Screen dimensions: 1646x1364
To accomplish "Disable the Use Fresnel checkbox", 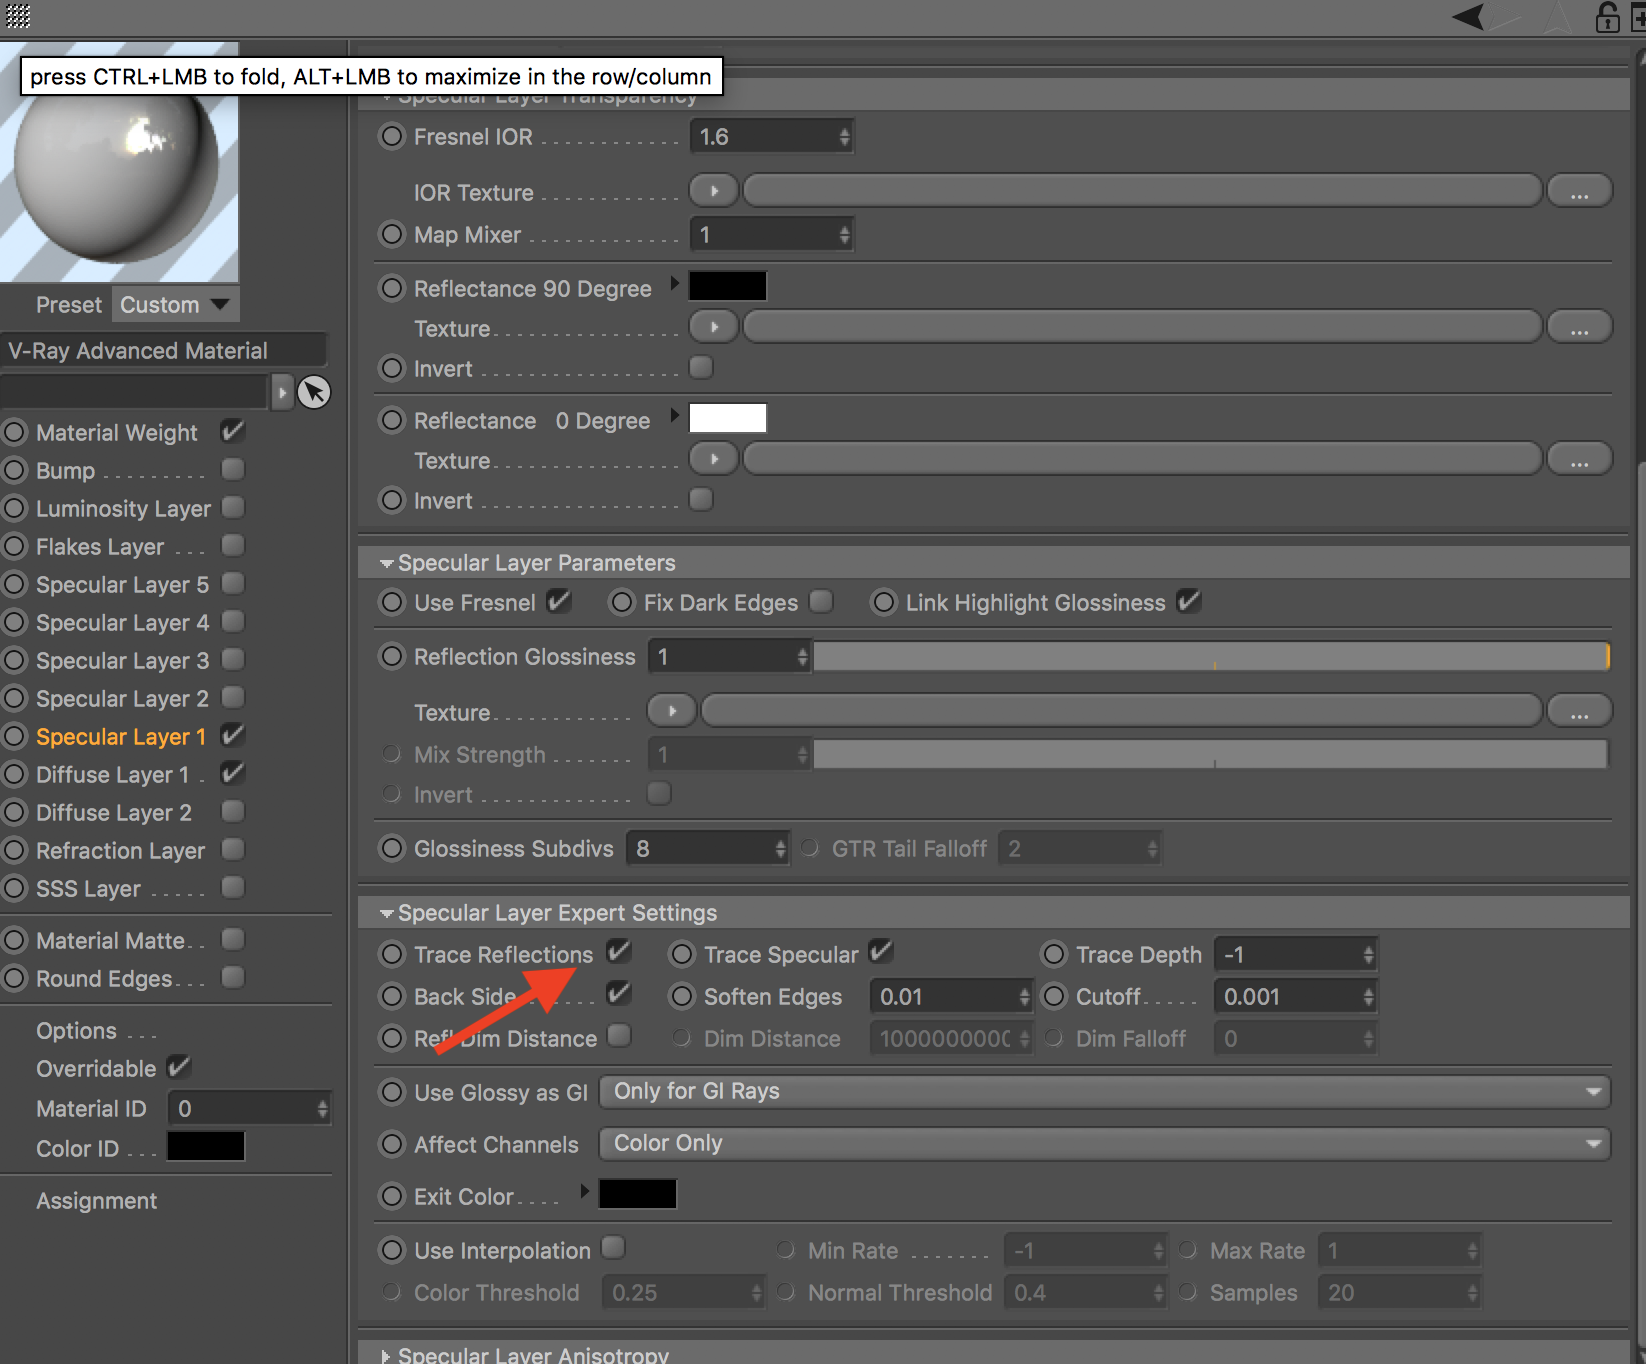I will [559, 601].
